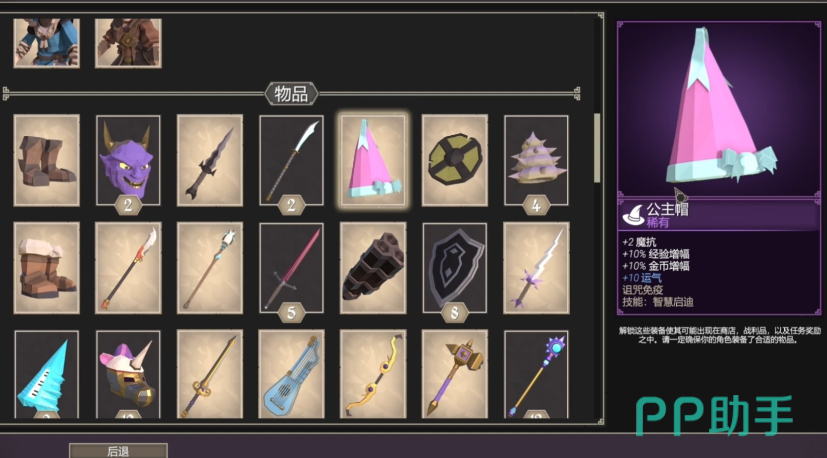
Task: Pick the blue lyre harp item
Action: coord(291,374)
